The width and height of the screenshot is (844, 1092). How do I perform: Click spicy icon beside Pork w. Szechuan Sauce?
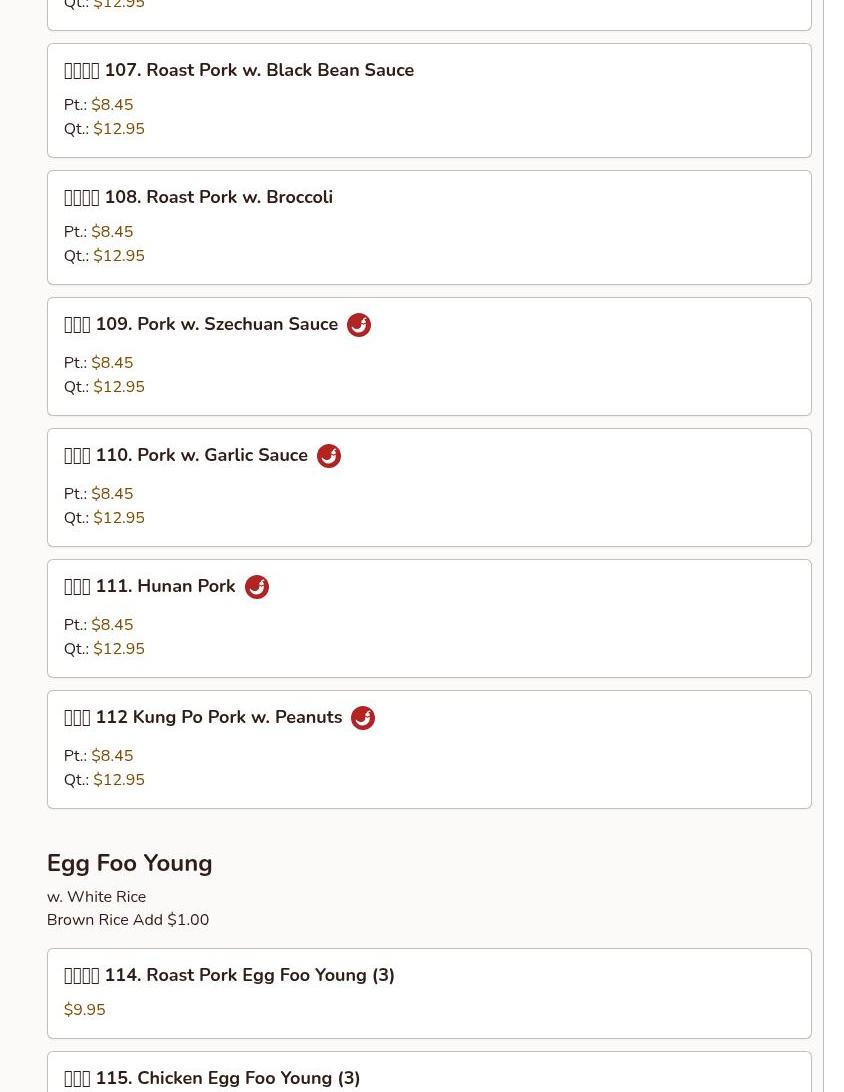click(x=359, y=325)
